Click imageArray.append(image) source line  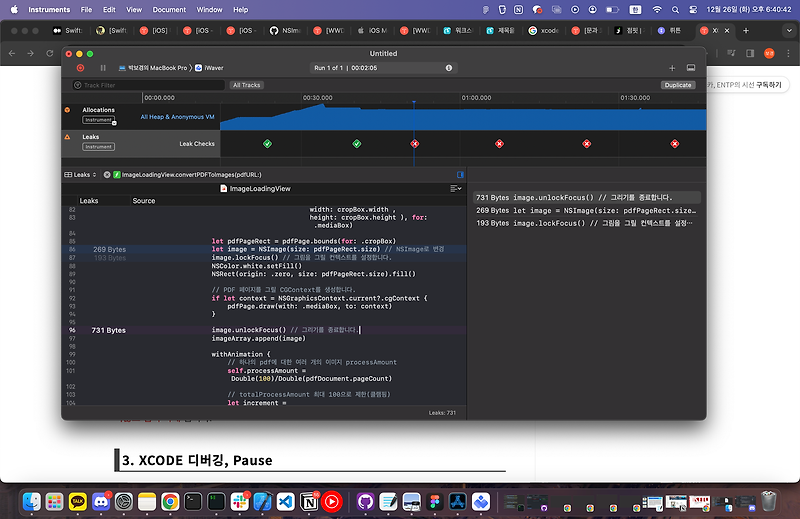[259, 338]
